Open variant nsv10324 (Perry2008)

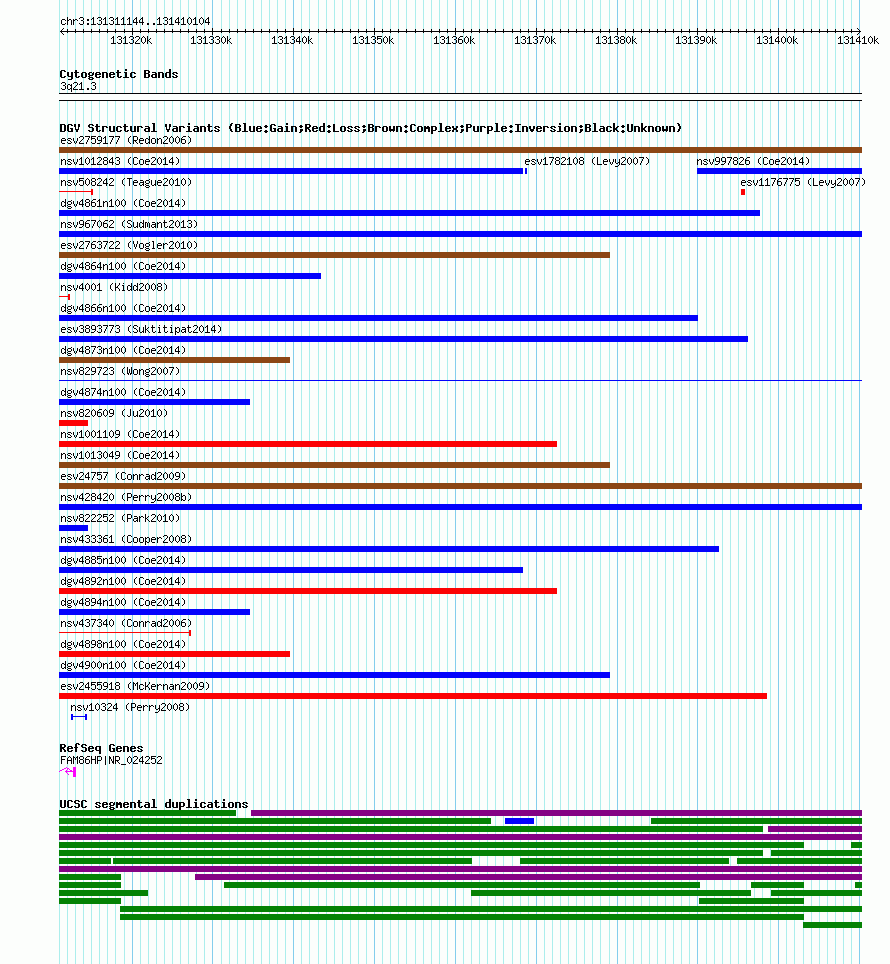click(x=130, y=707)
